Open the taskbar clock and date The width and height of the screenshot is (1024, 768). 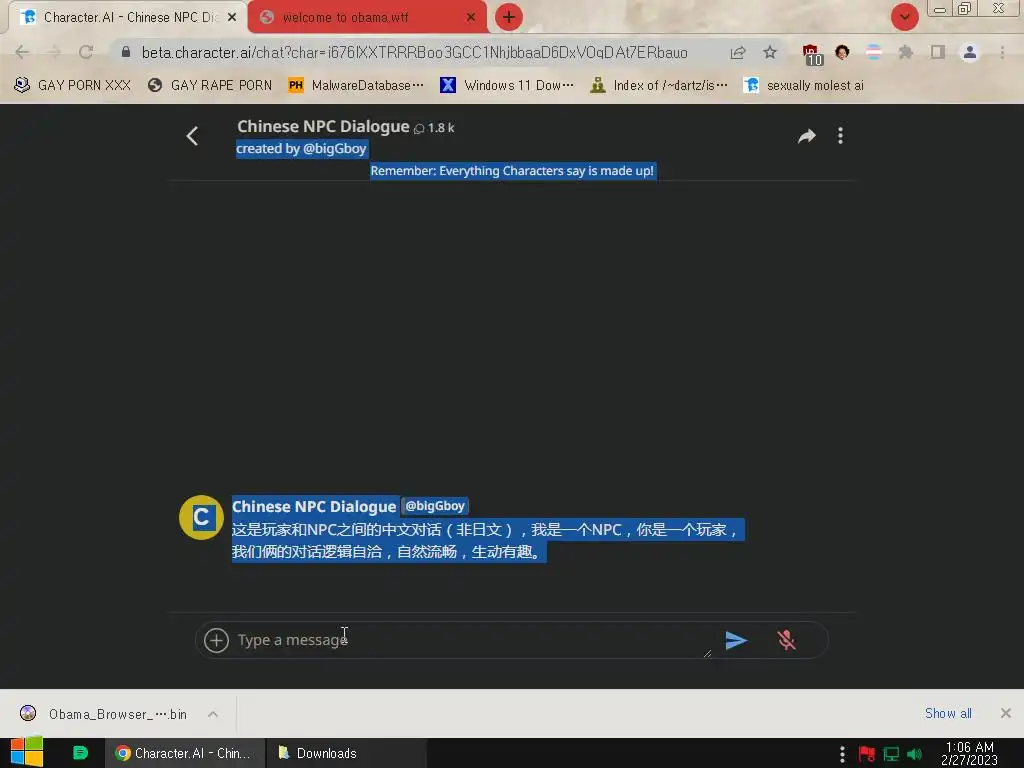969,754
